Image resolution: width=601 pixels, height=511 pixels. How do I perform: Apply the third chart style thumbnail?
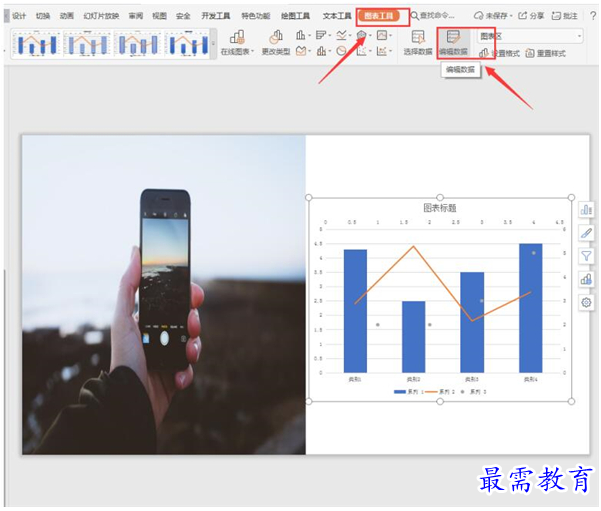138,44
